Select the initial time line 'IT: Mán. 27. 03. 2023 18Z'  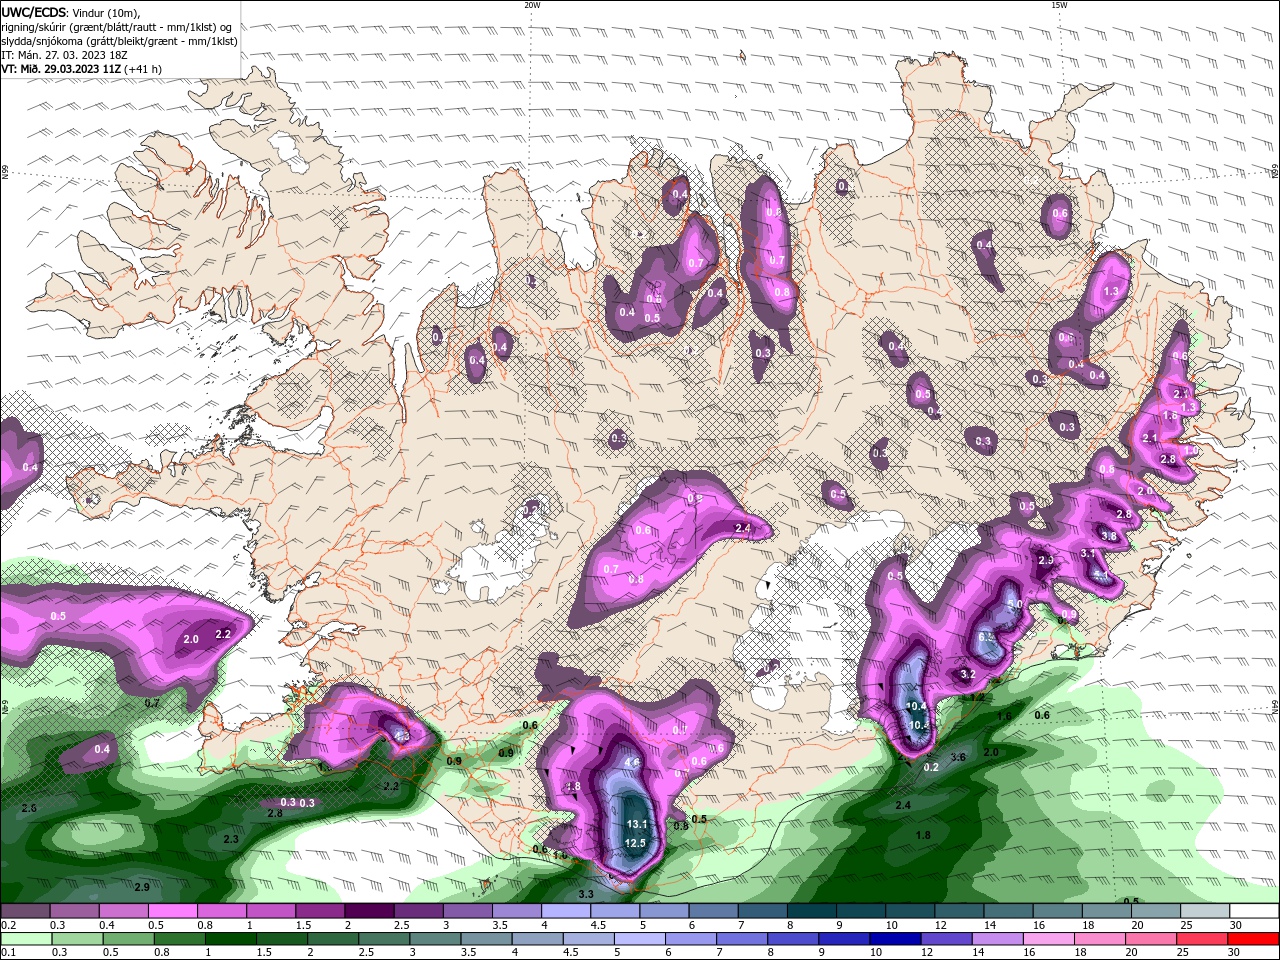click(x=63, y=55)
